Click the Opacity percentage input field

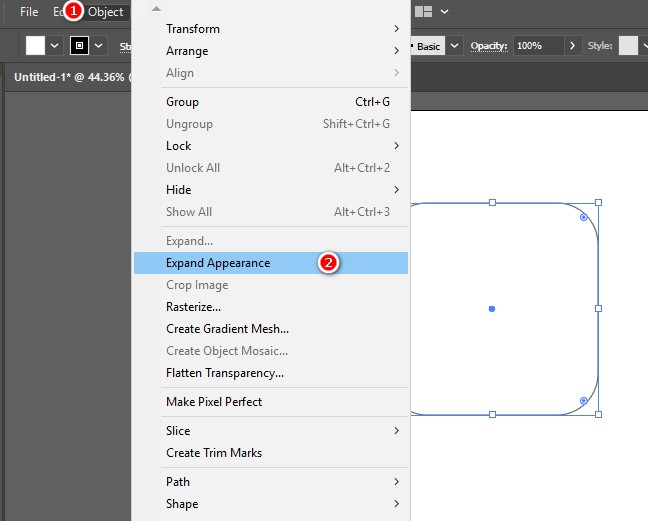point(537,46)
